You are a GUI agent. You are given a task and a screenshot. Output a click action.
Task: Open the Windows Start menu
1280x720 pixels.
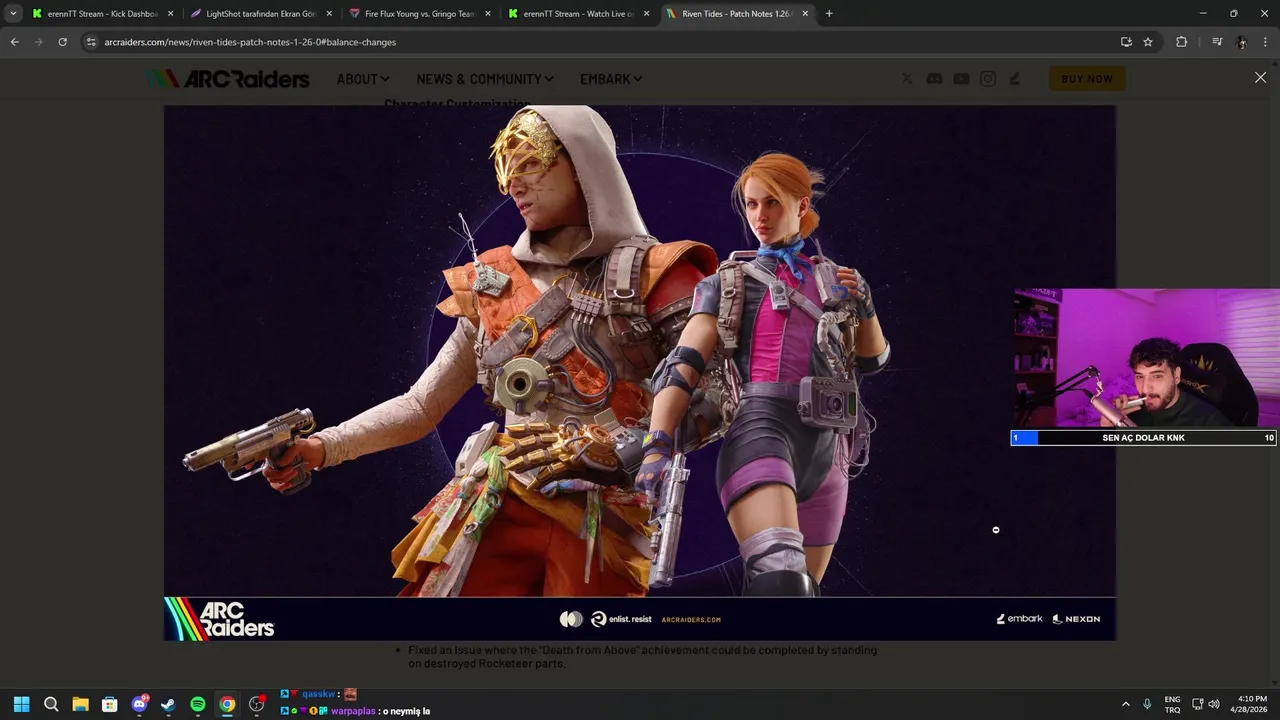(x=21, y=704)
